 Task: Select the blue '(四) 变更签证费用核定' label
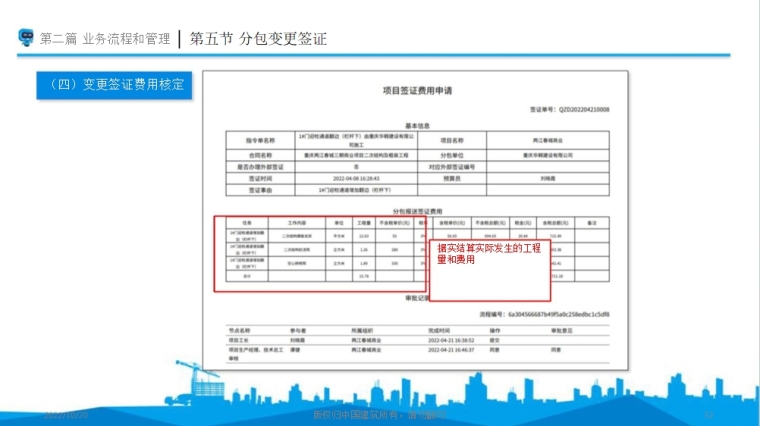[x=111, y=85]
